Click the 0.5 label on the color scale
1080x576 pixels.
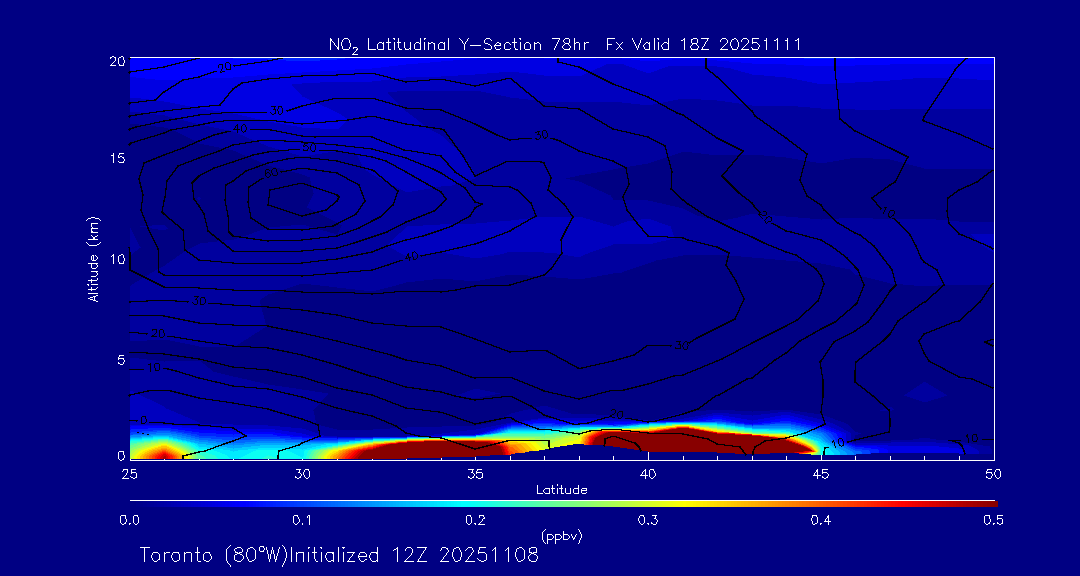click(994, 520)
